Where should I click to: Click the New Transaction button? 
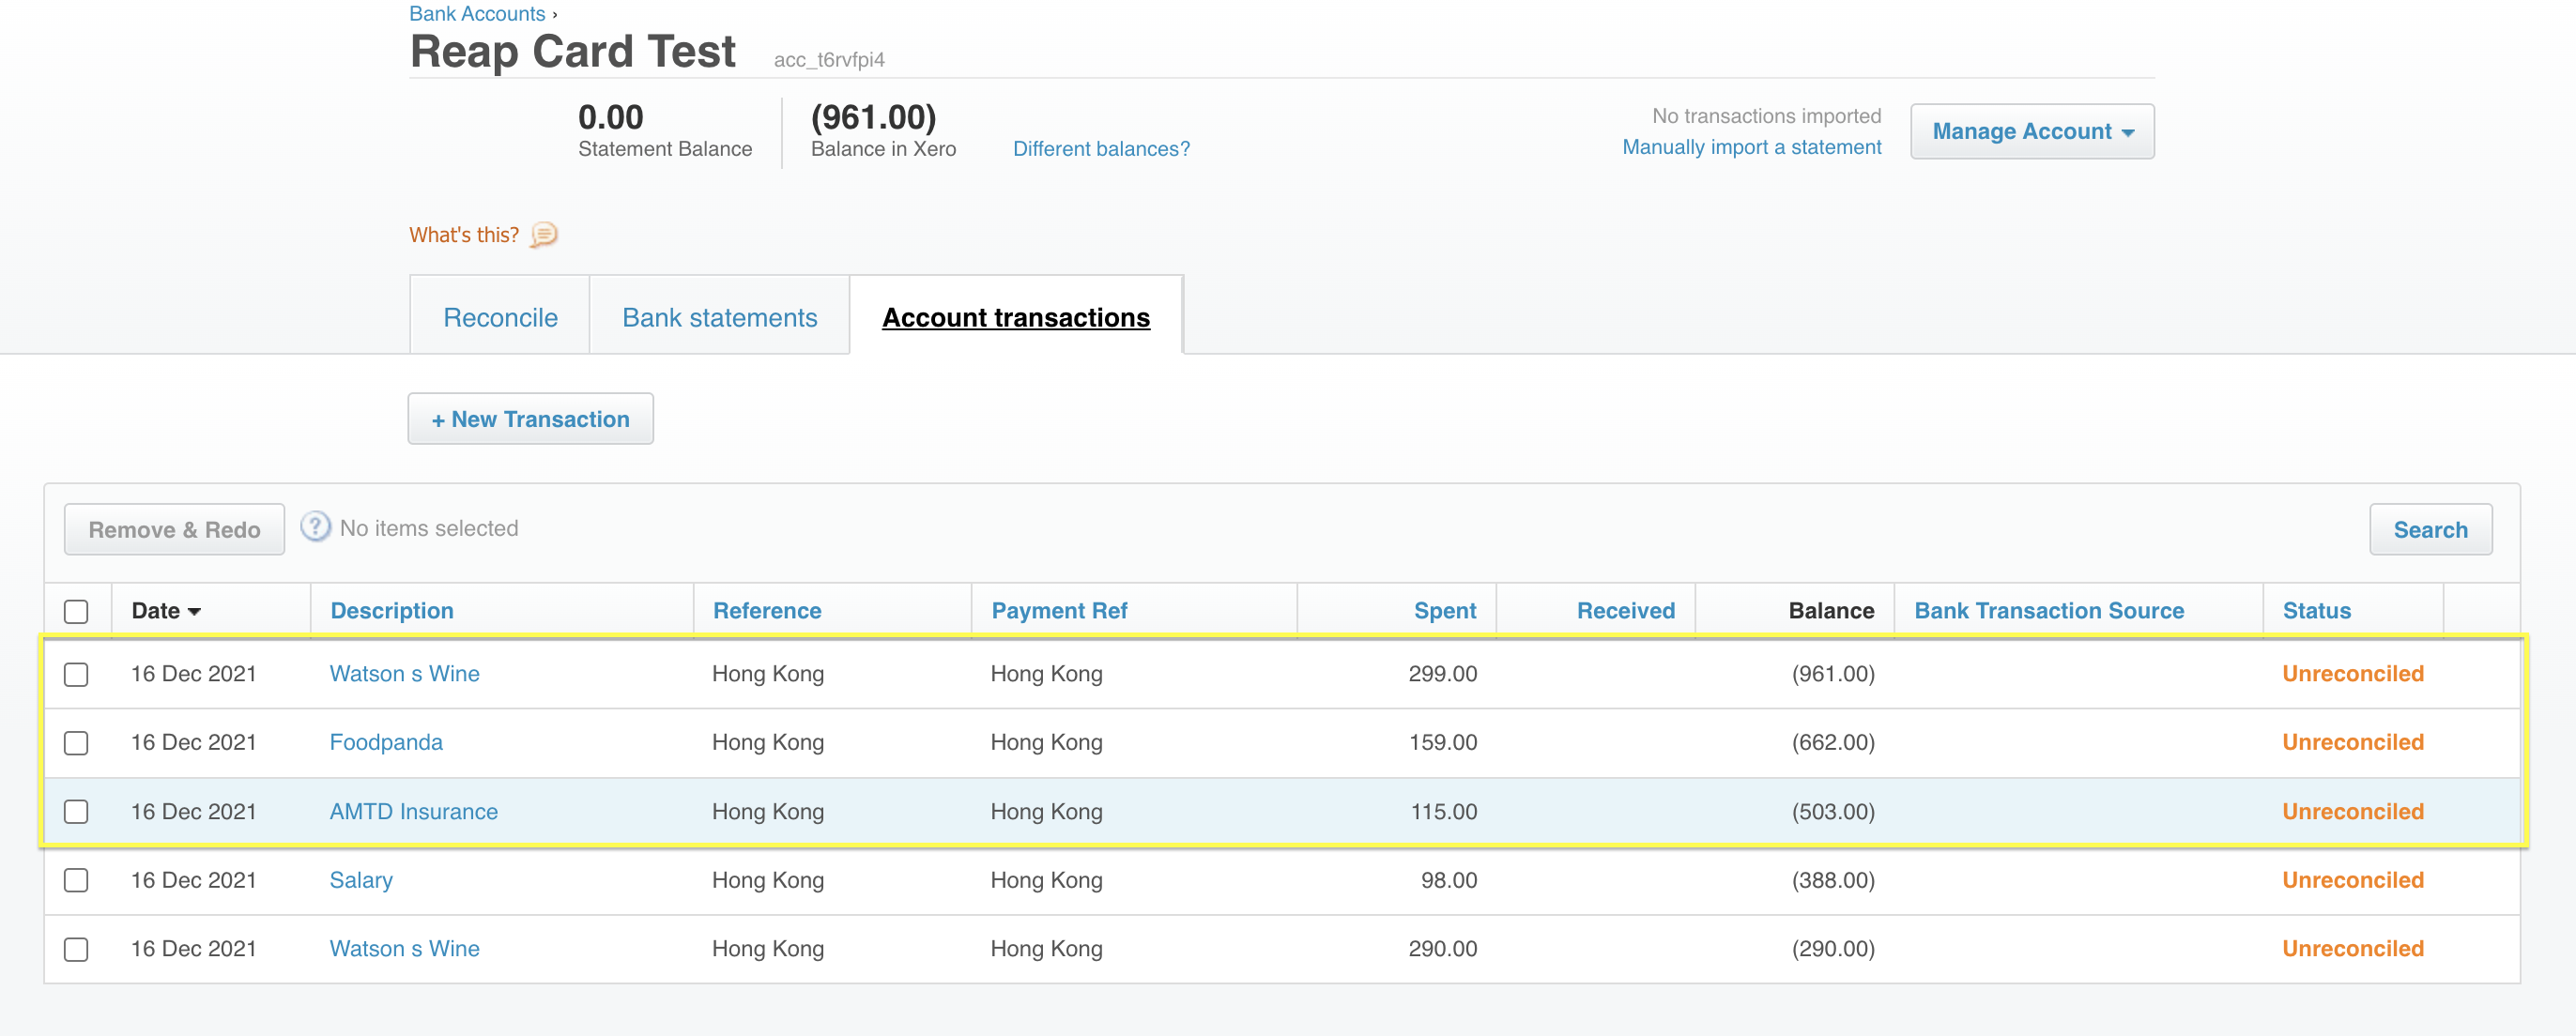(x=530, y=419)
